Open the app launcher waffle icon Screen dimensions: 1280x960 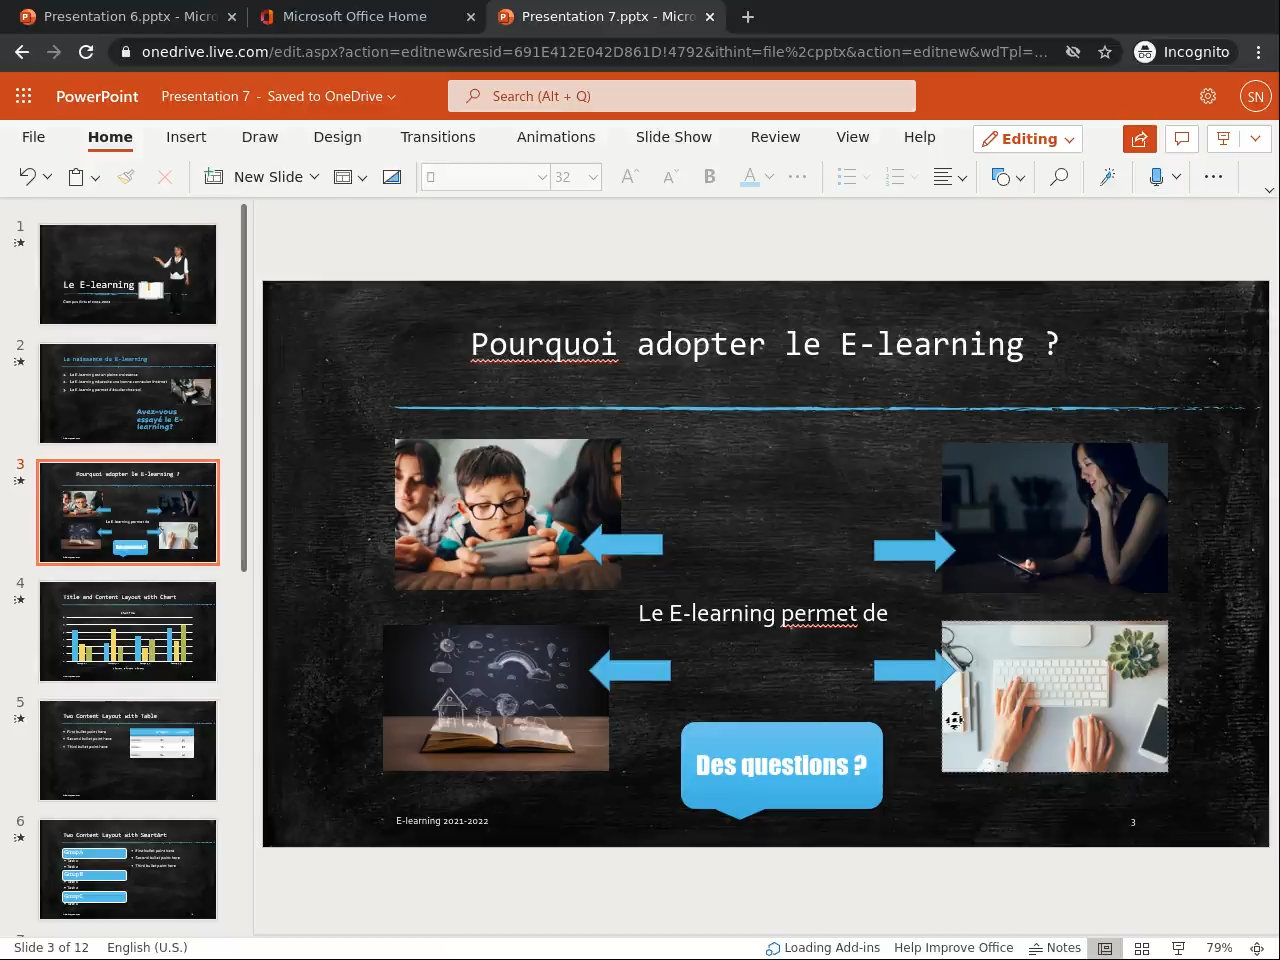(x=24, y=96)
